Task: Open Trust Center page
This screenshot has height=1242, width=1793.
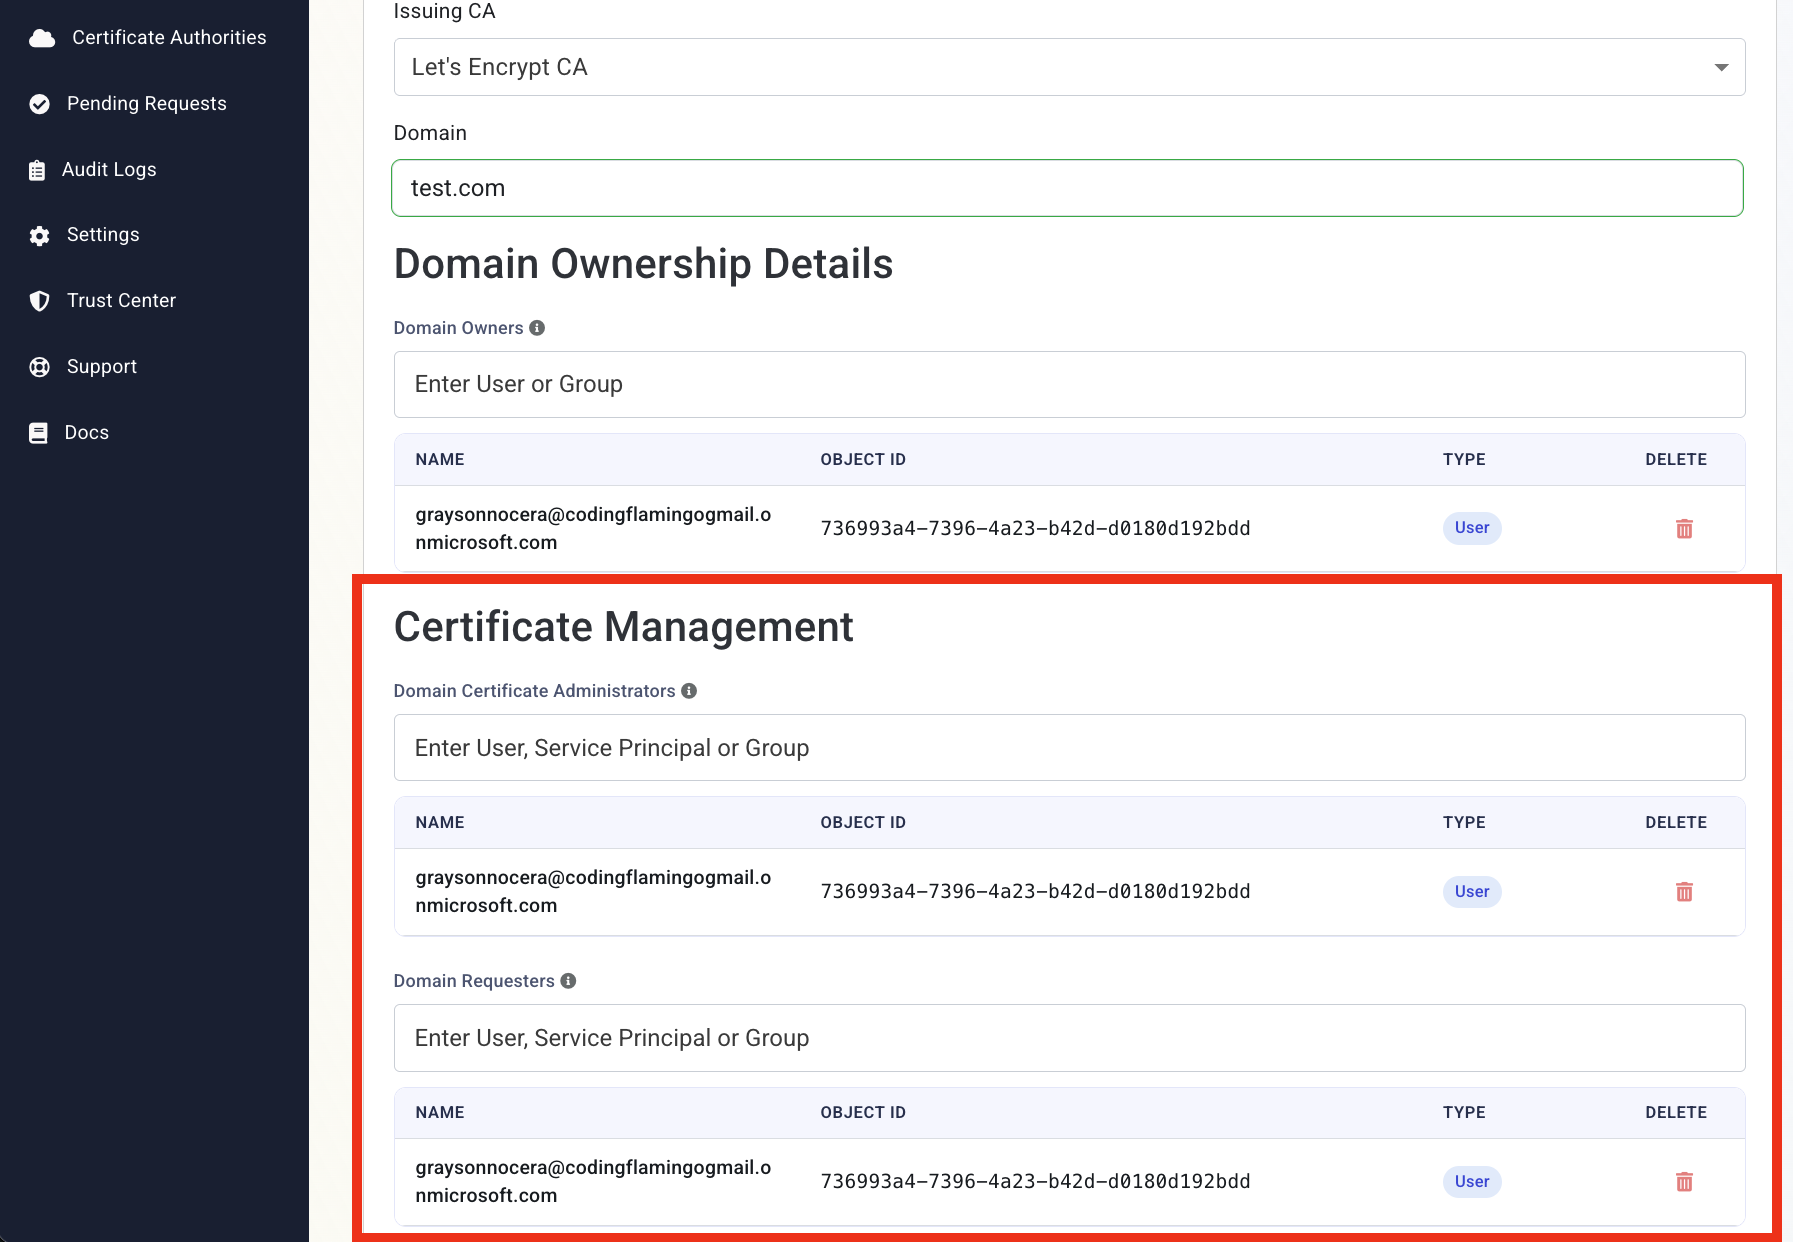Action: (x=121, y=301)
